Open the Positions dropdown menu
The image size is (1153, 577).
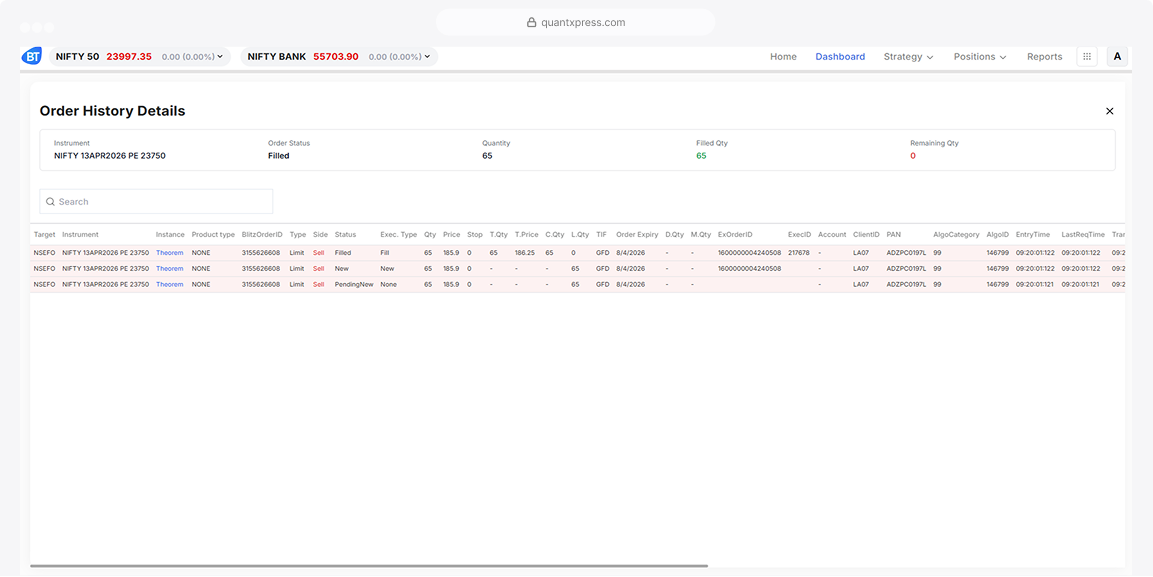click(979, 57)
